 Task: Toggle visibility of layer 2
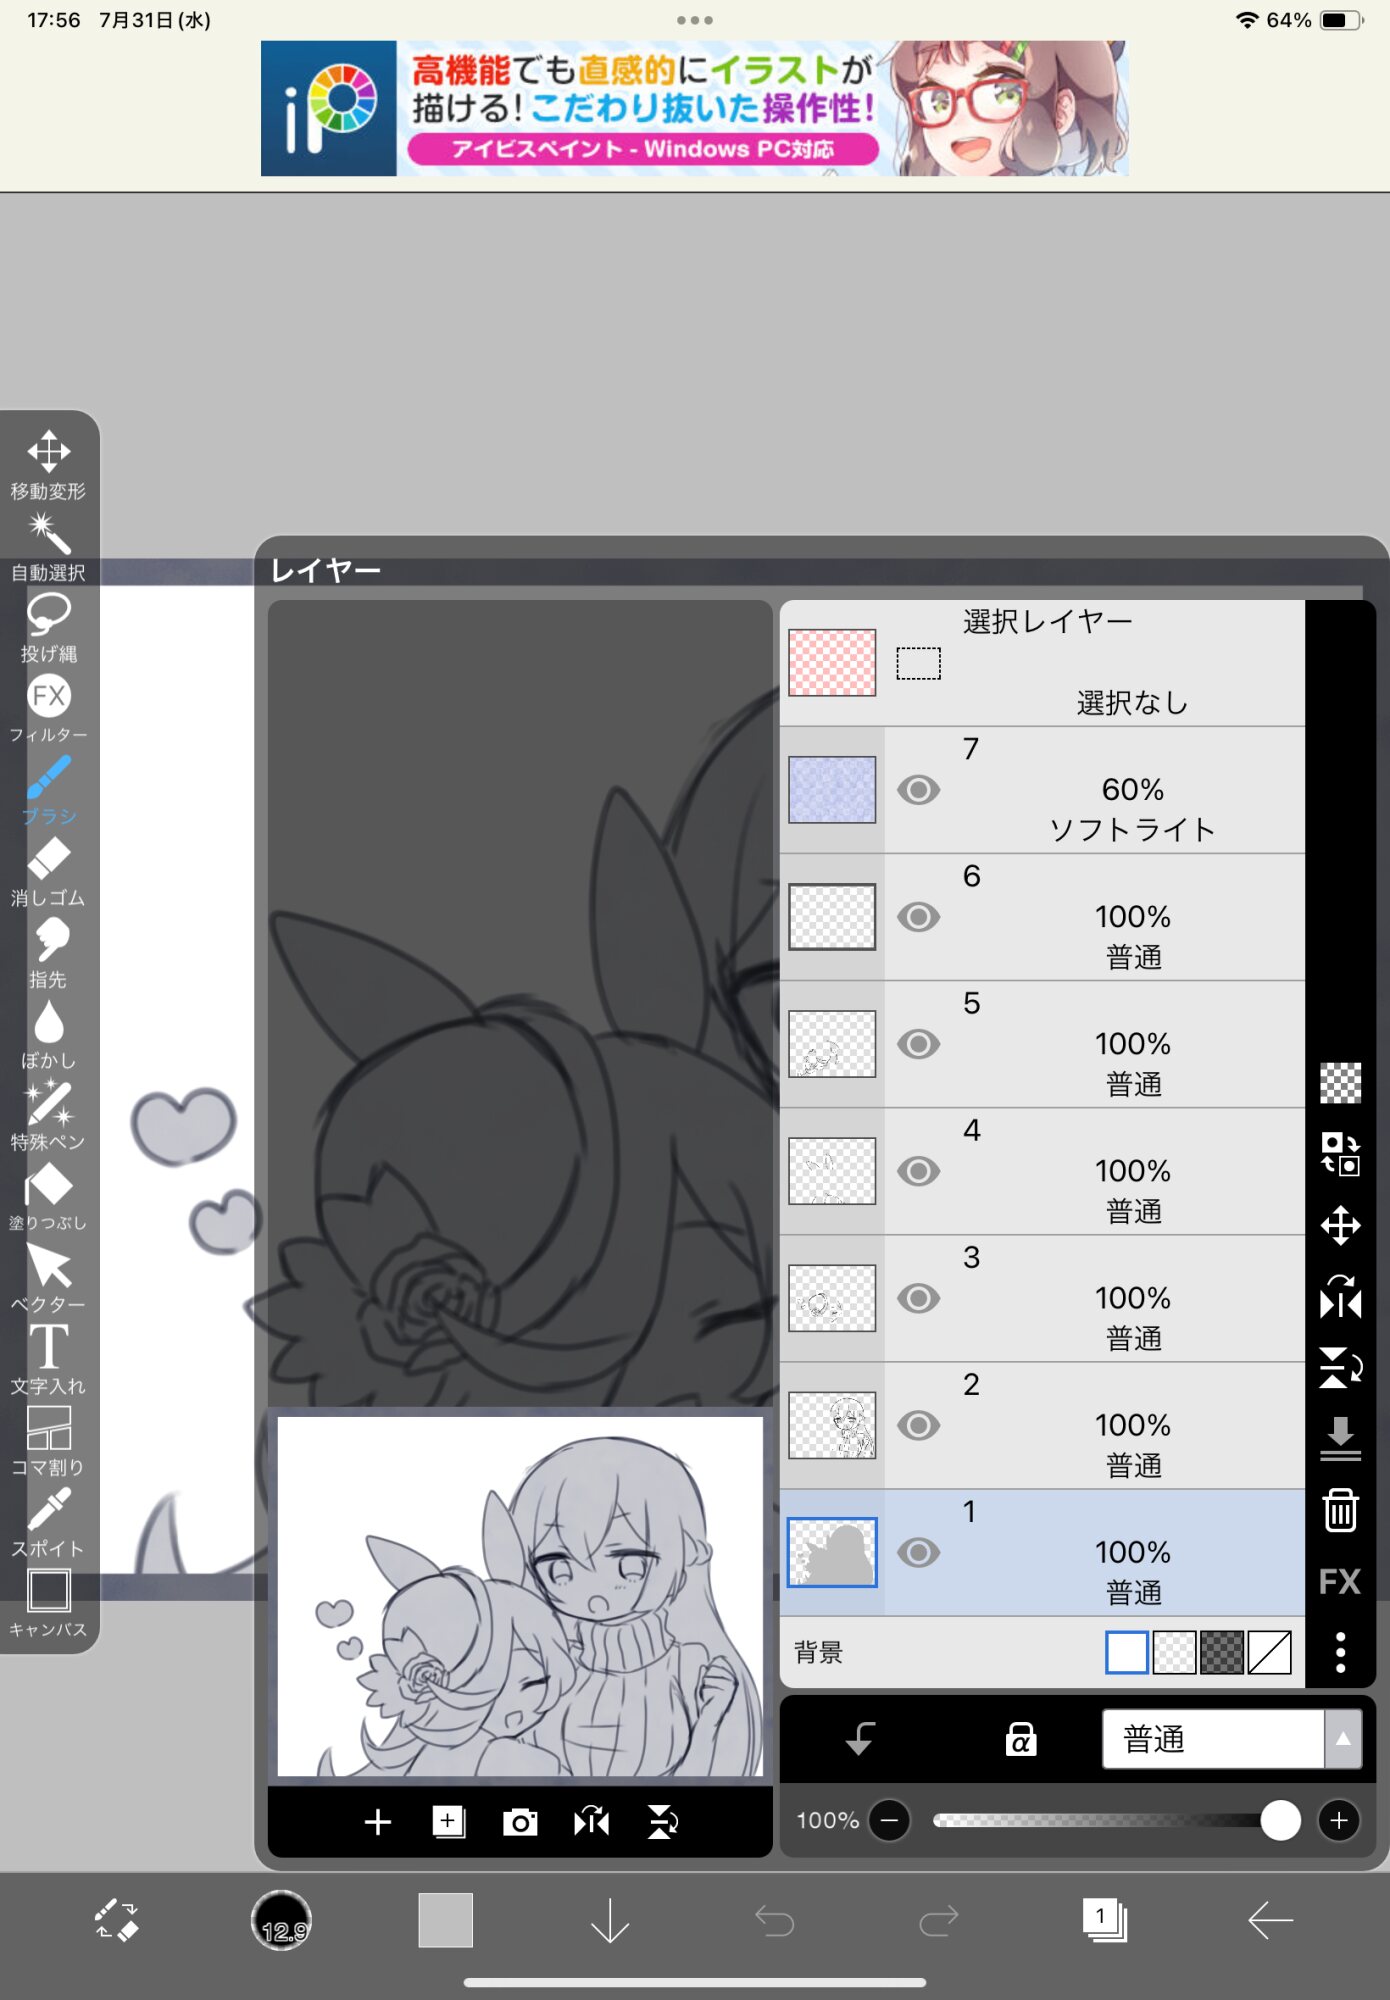click(x=918, y=1425)
